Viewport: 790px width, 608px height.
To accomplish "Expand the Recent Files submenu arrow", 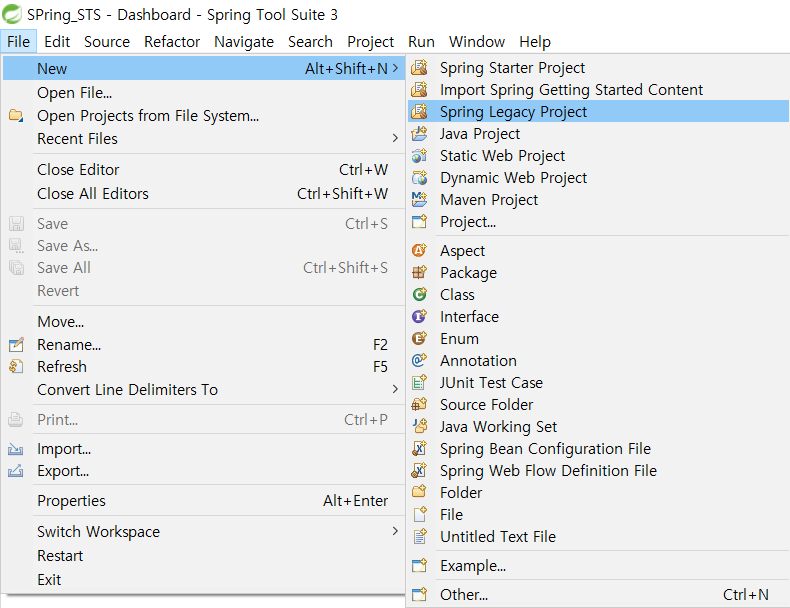I will pos(395,138).
